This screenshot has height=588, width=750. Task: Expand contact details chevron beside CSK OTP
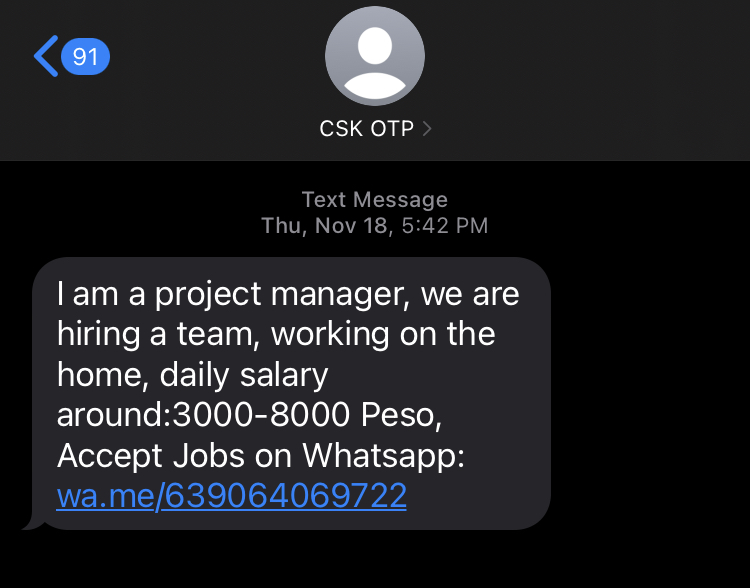(427, 129)
